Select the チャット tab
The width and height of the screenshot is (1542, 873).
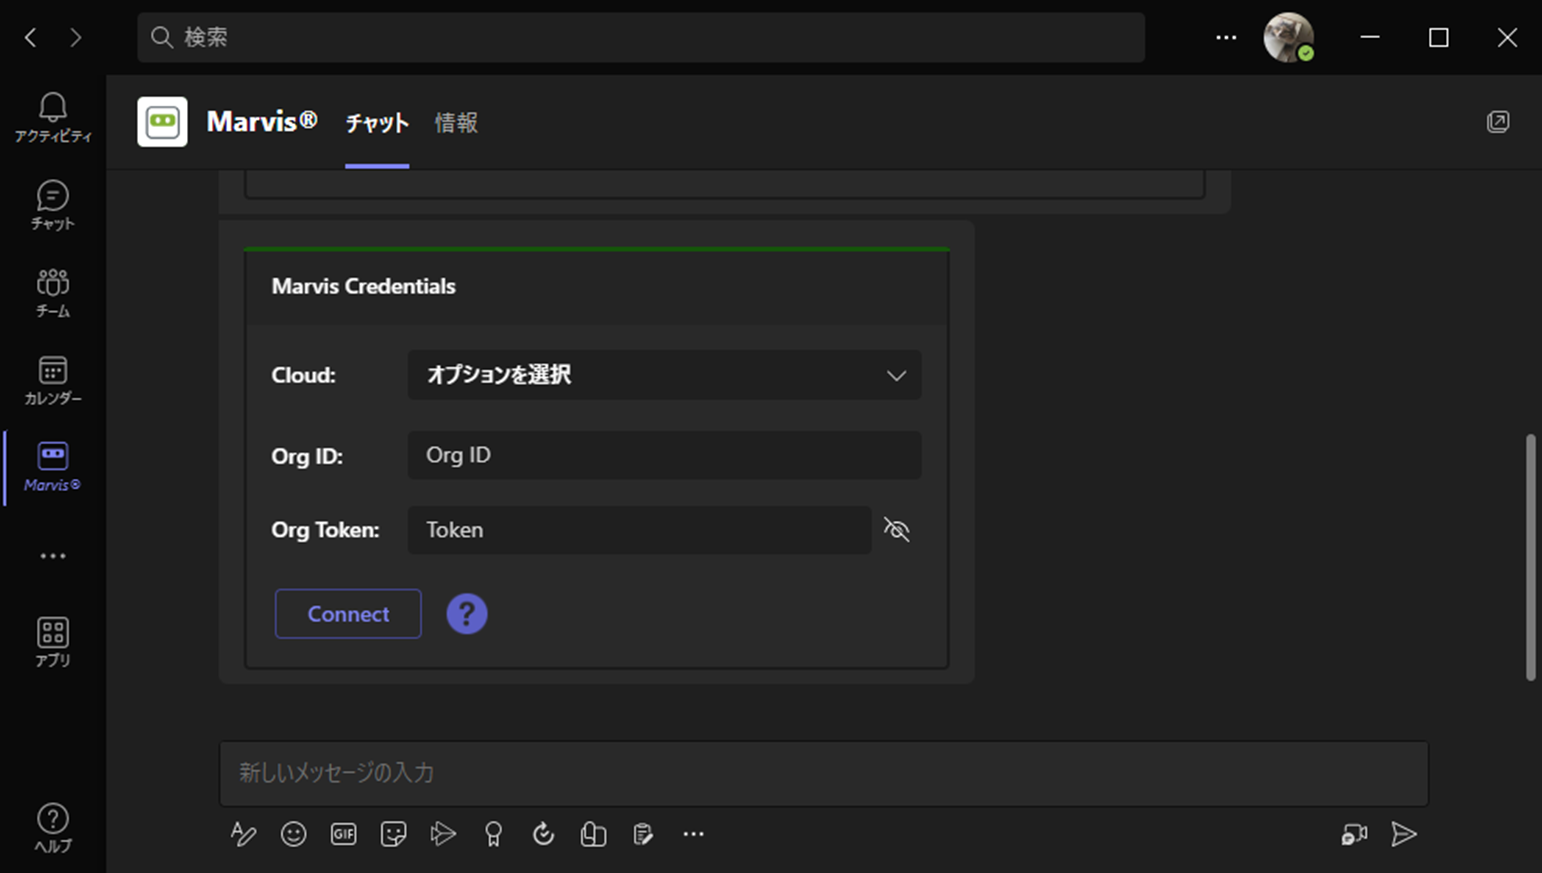tap(377, 123)
